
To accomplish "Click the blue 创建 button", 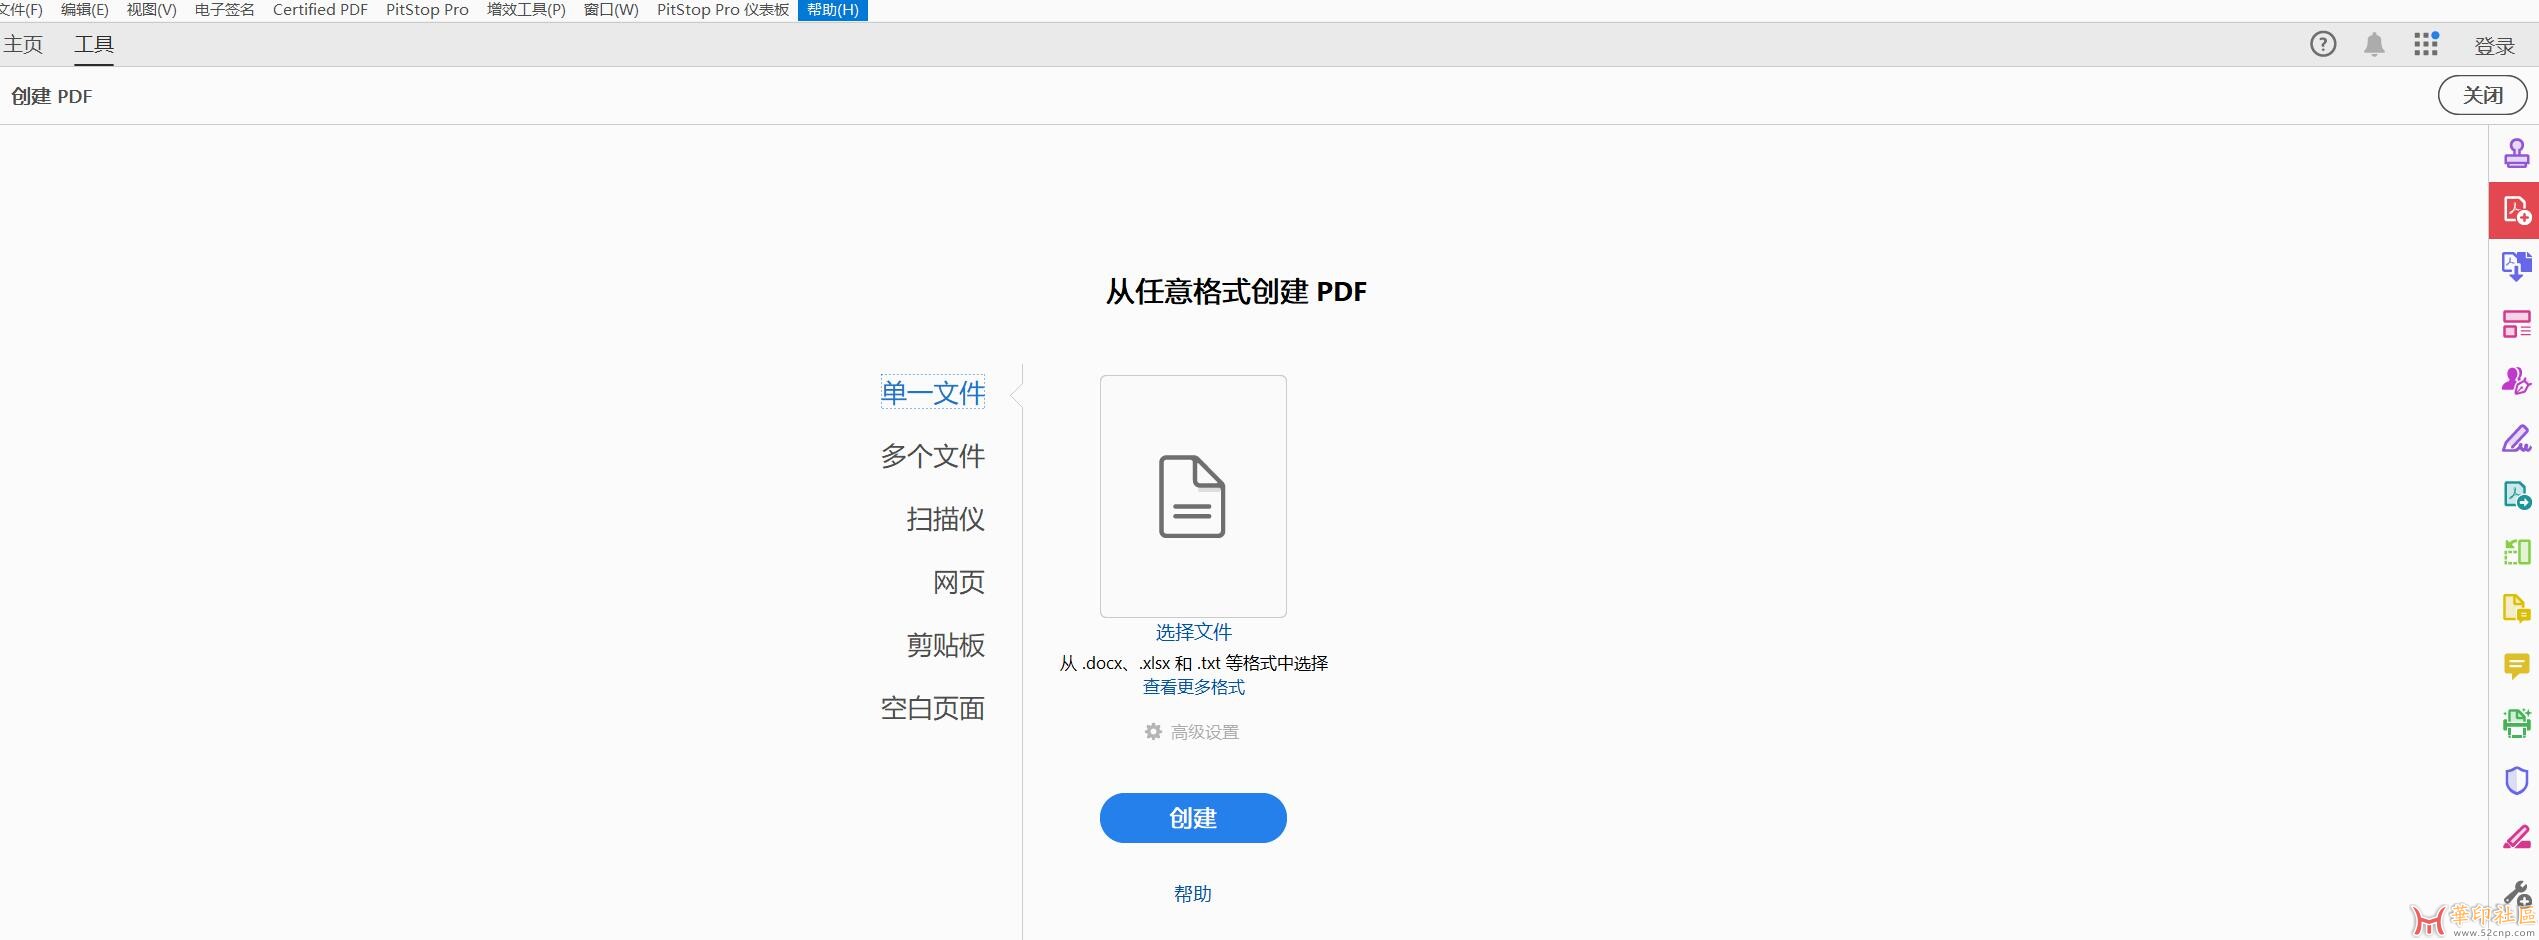I will 1192,817.
